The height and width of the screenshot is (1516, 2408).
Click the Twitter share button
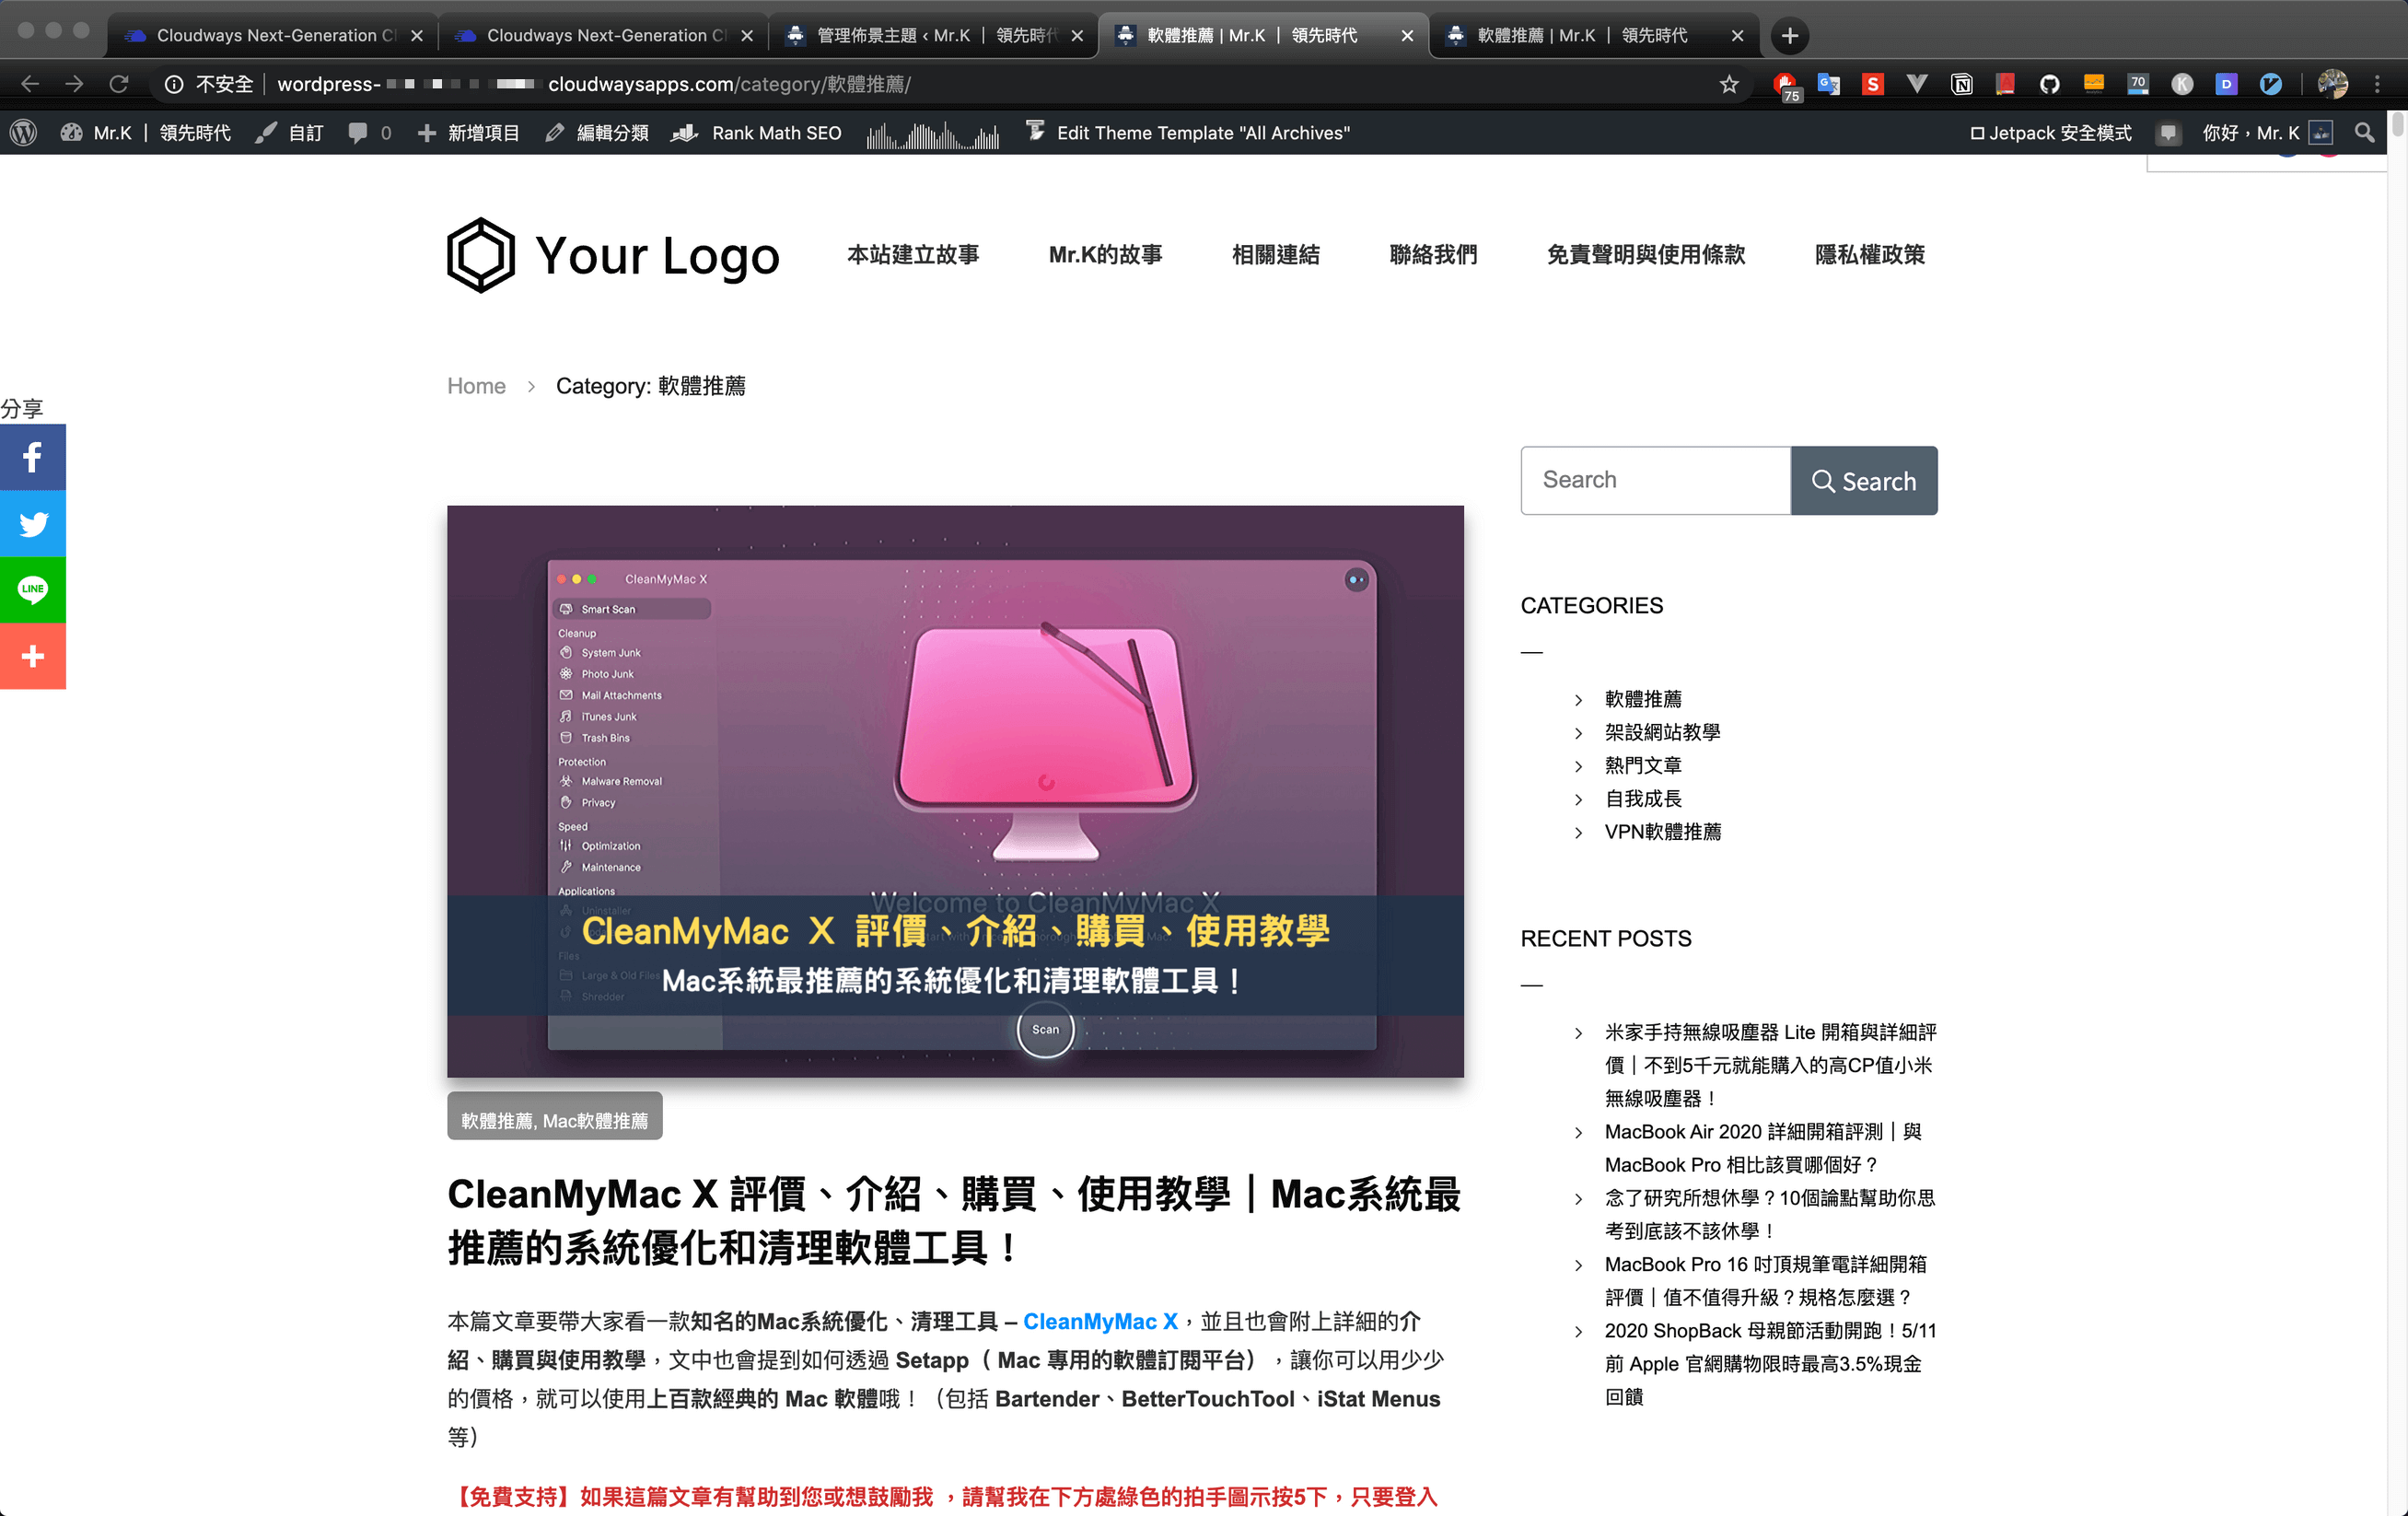33,523
